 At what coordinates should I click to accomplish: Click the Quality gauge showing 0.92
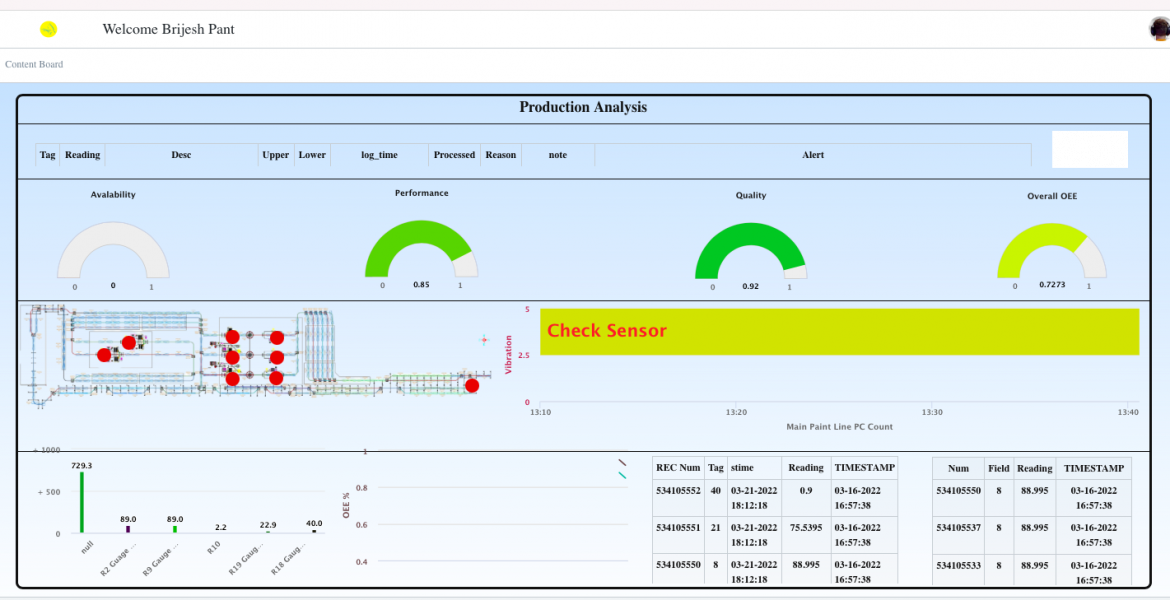(x=750, y=252)
